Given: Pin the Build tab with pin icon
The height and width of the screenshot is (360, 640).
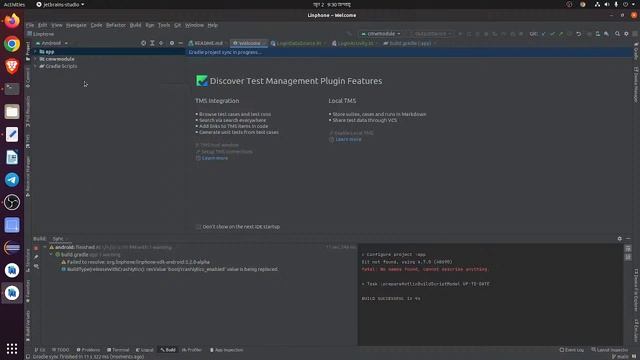Looking at the screenshot, I should pos(36,257).
